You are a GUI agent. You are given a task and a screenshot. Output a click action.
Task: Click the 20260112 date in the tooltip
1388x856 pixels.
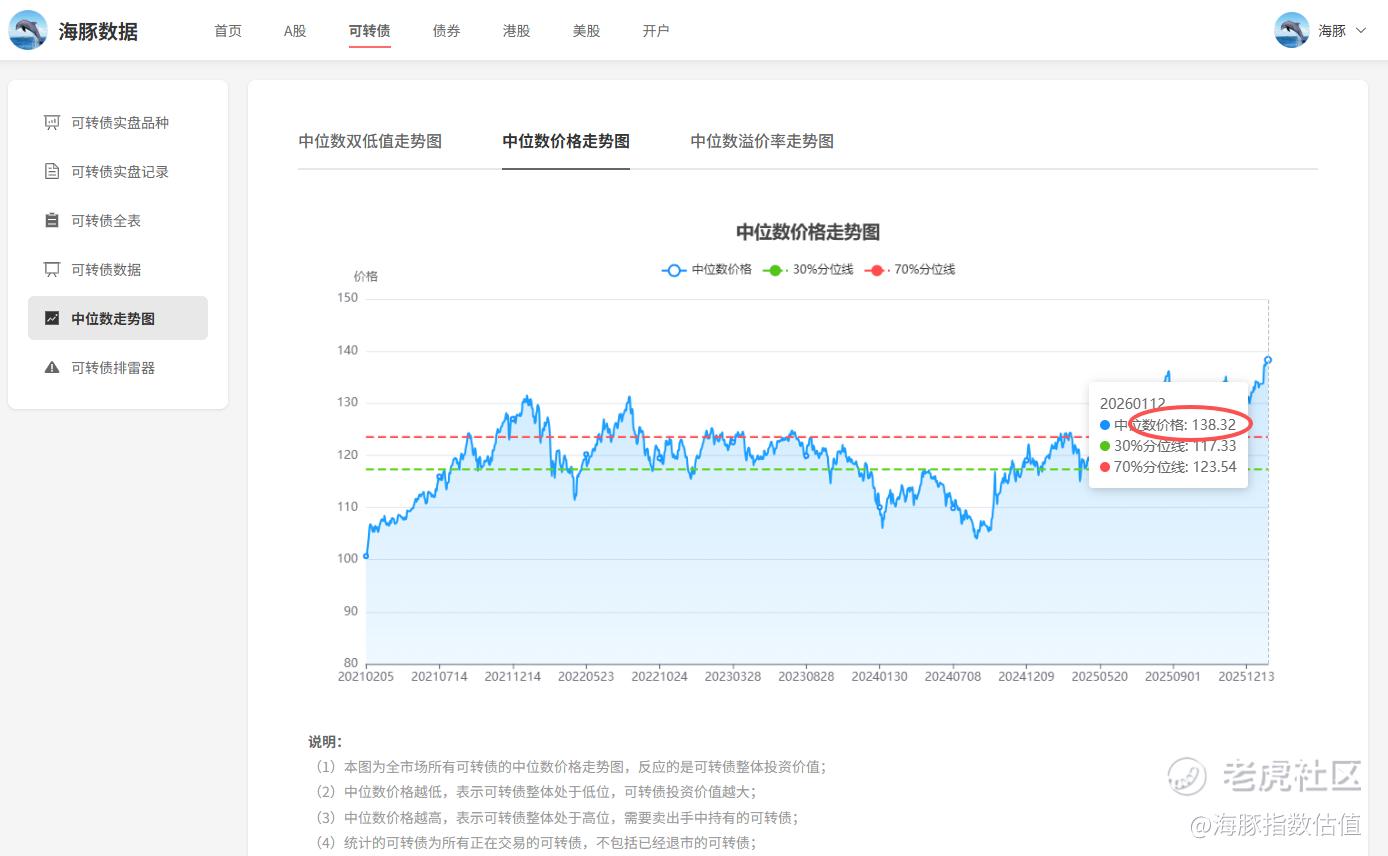[1133, 404]
